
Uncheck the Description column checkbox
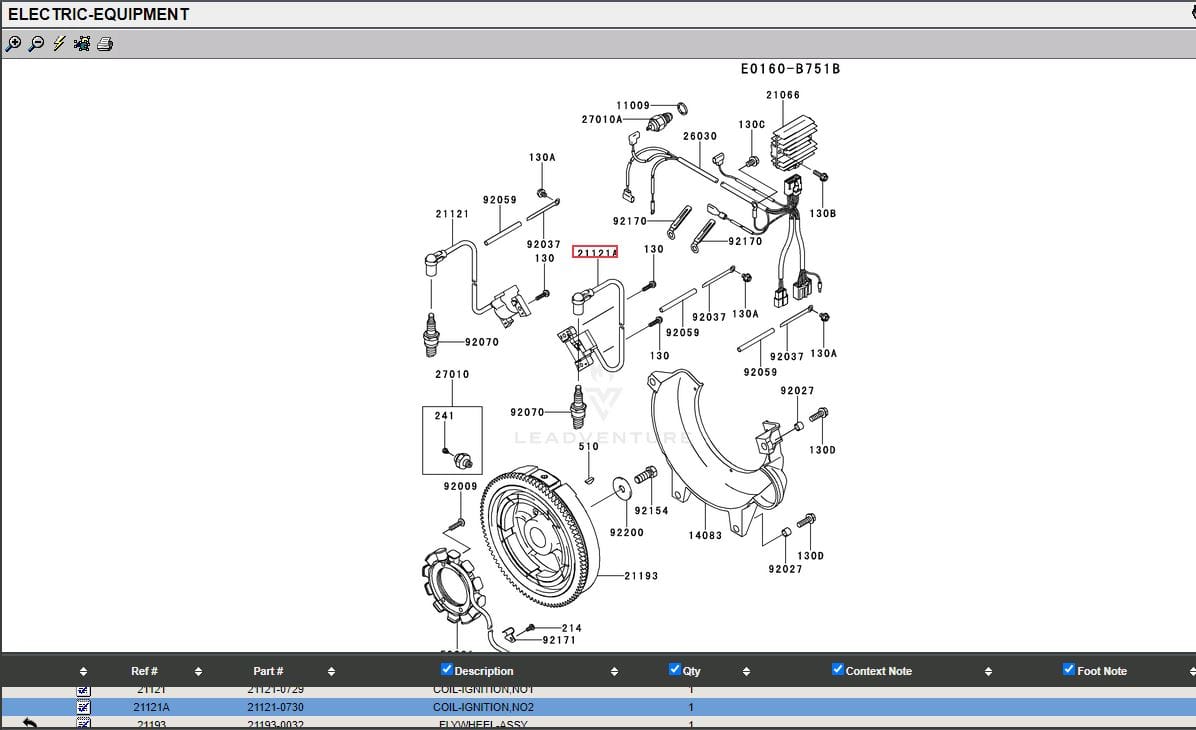(447, 670)
